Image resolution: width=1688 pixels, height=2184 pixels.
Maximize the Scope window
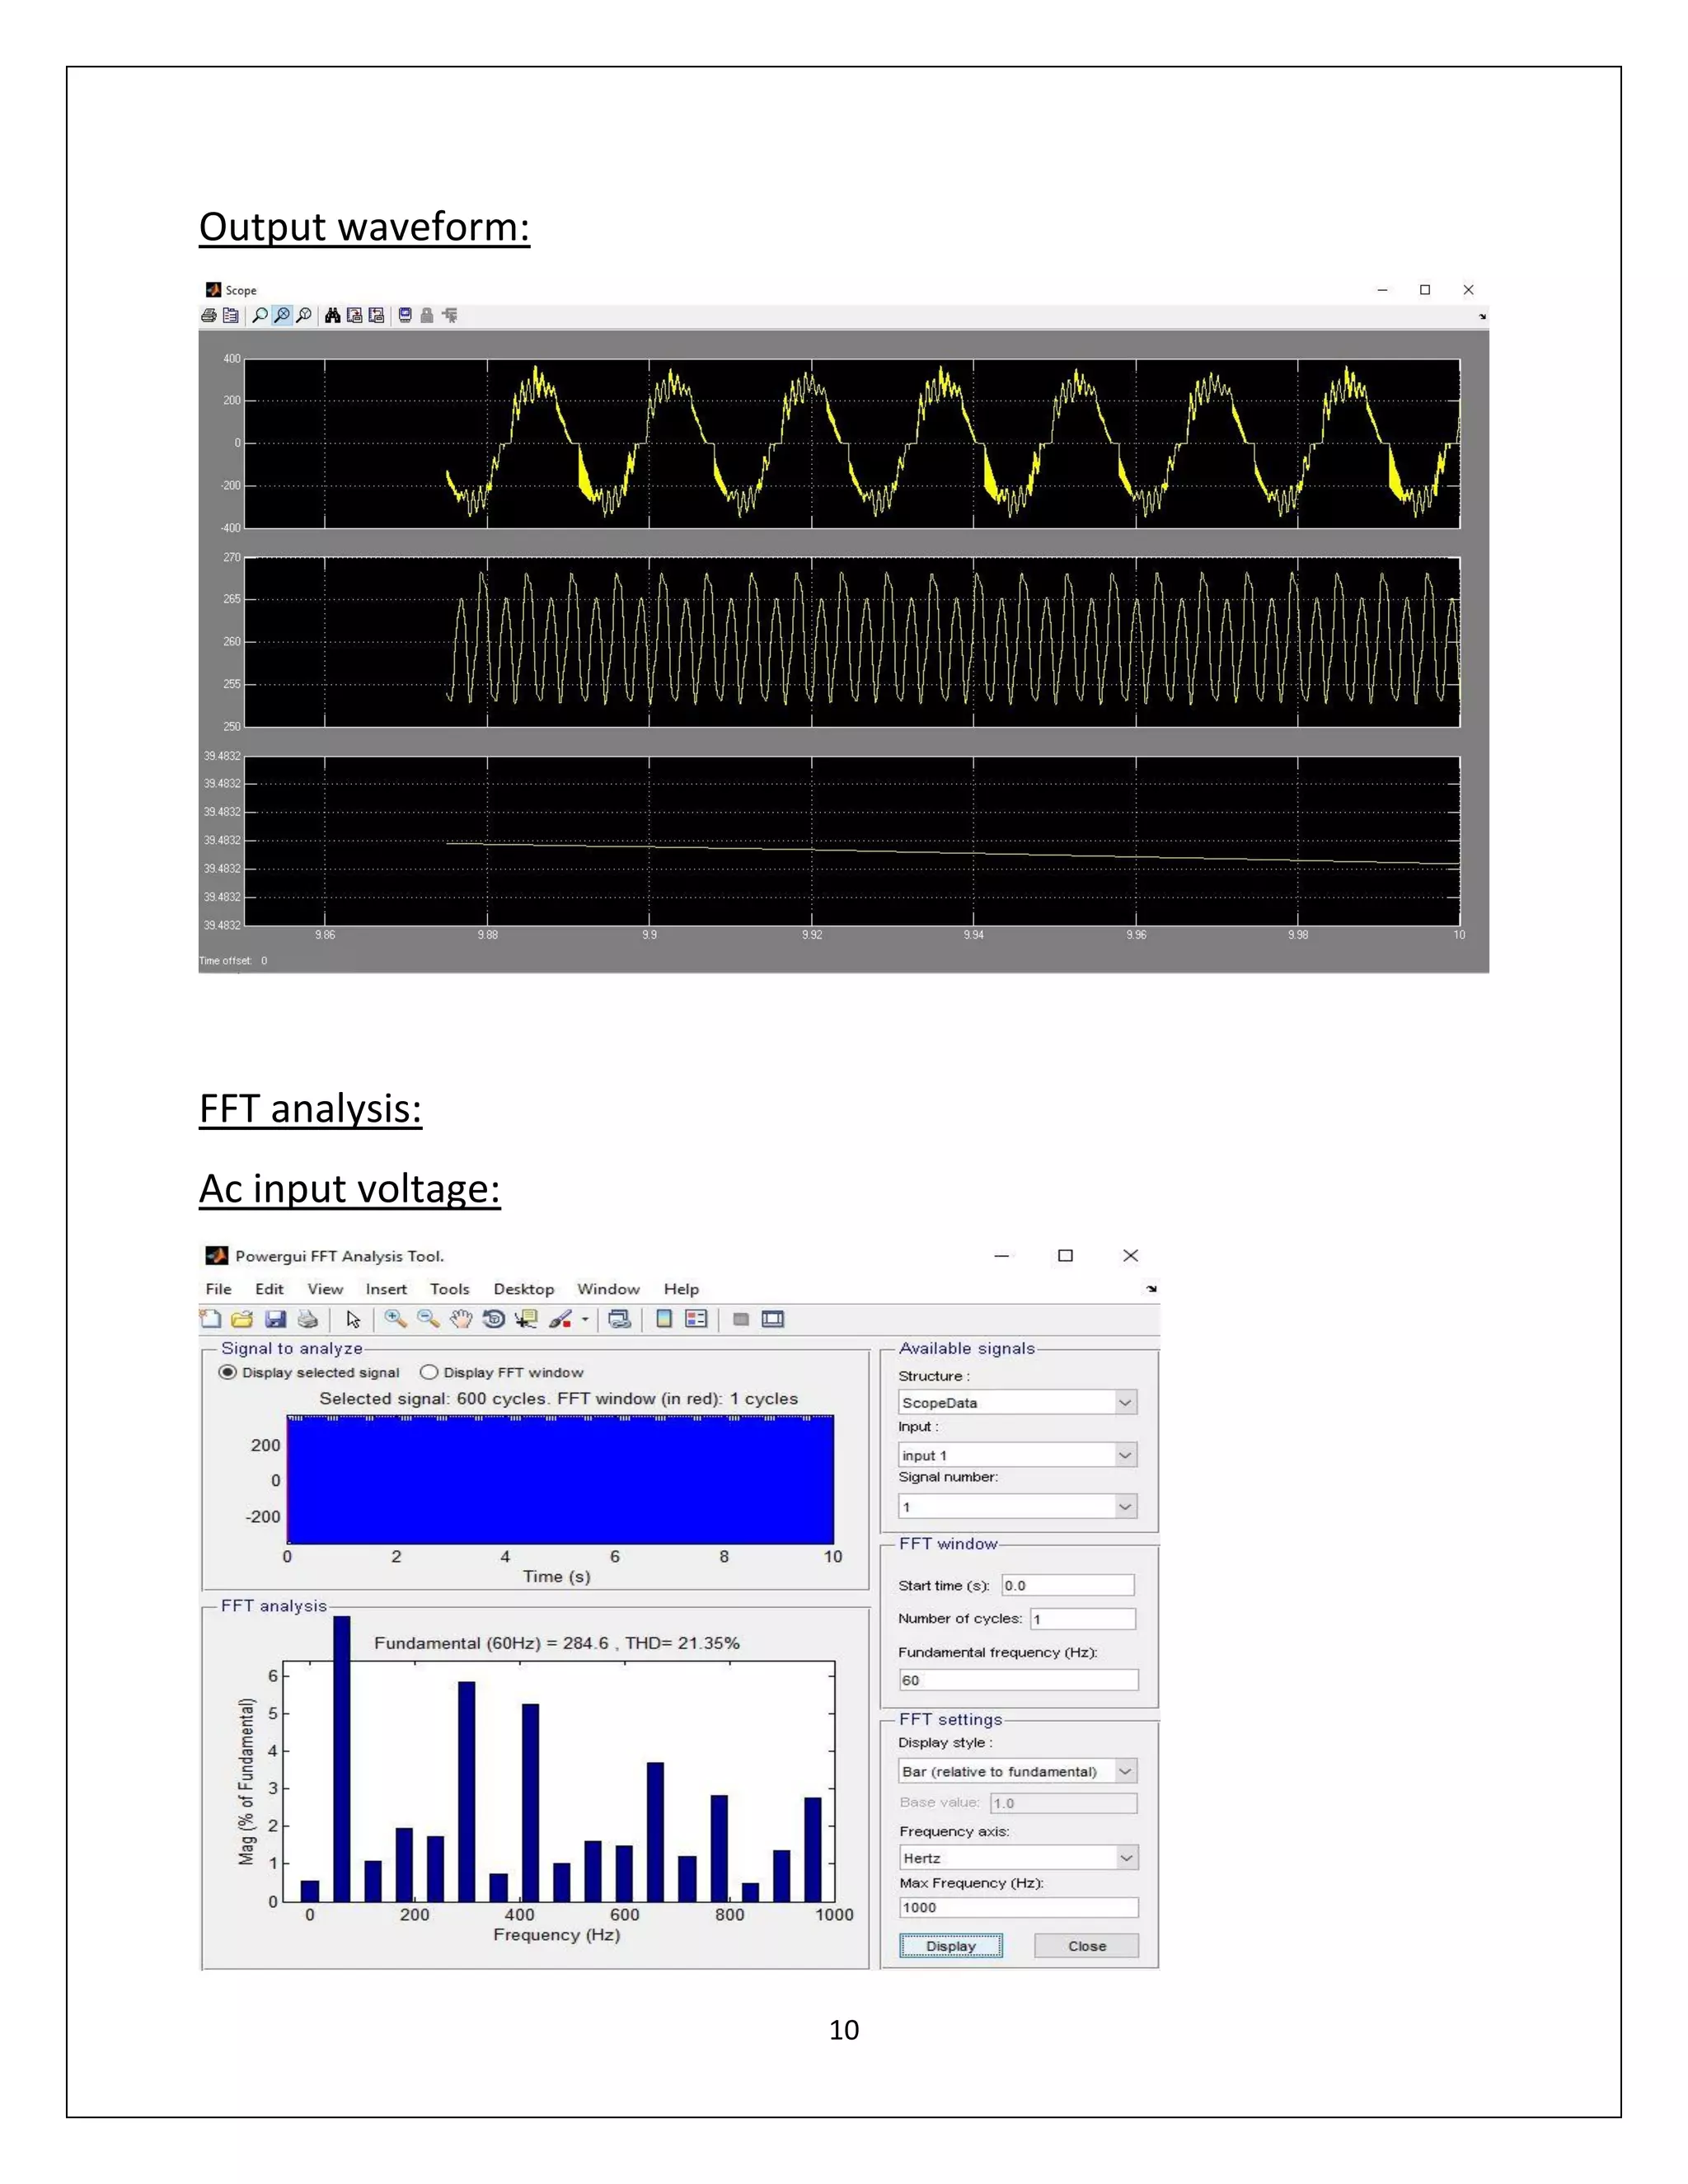[1425, 290]
